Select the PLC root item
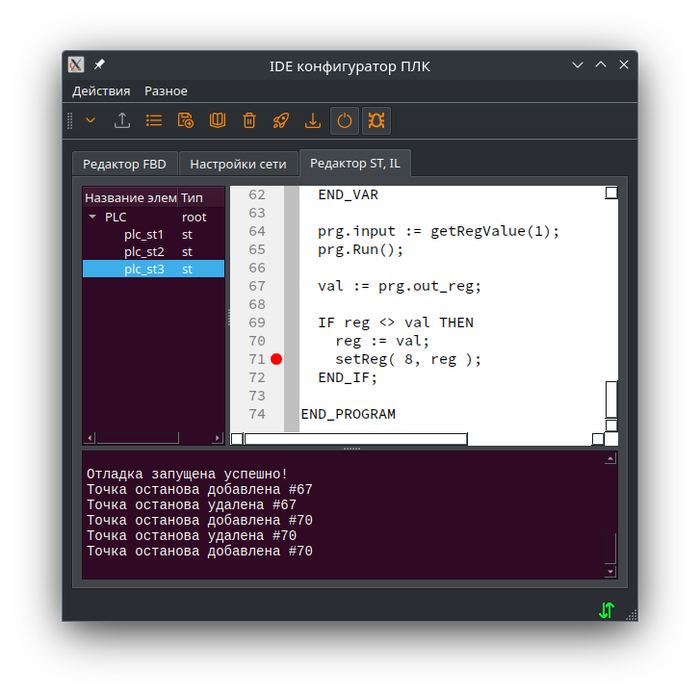The image size is (700, 695). 116,217
